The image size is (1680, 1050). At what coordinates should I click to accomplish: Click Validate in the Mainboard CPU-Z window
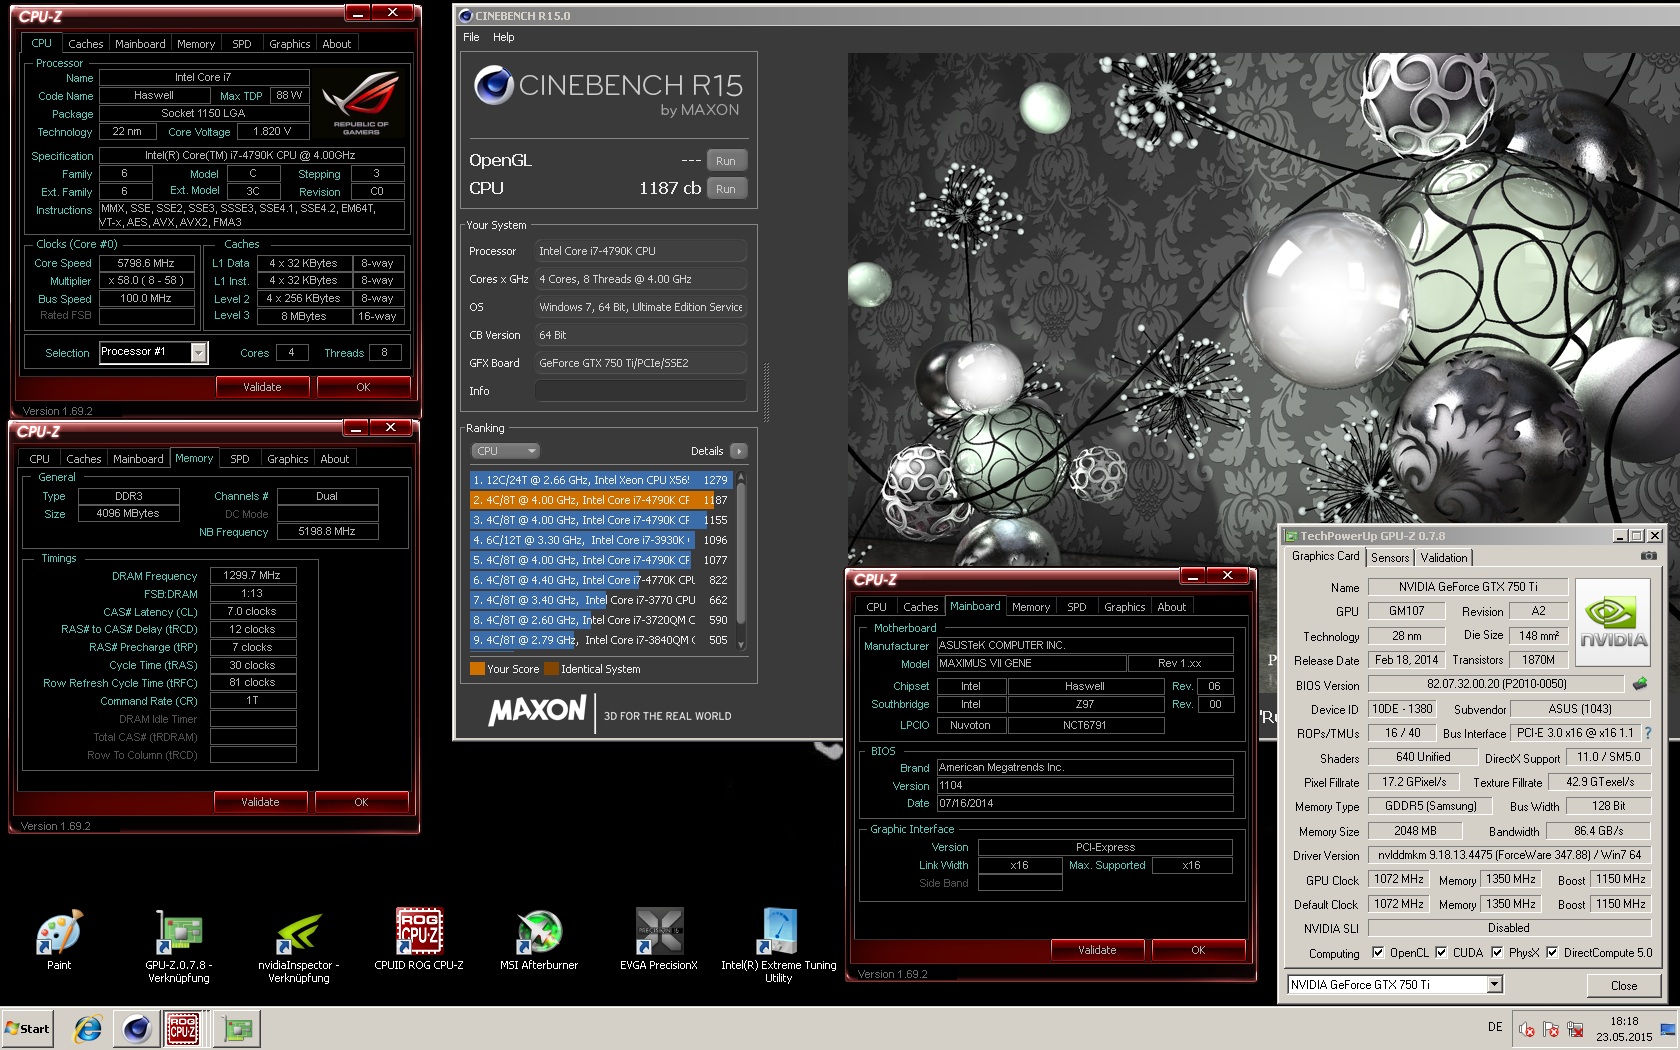[1097, 950]
